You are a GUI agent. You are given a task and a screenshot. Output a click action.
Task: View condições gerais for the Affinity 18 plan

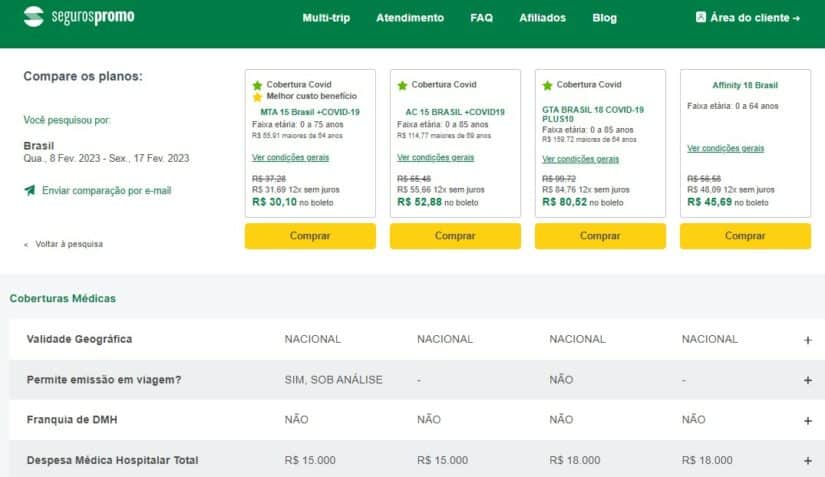tap(726, 148)
